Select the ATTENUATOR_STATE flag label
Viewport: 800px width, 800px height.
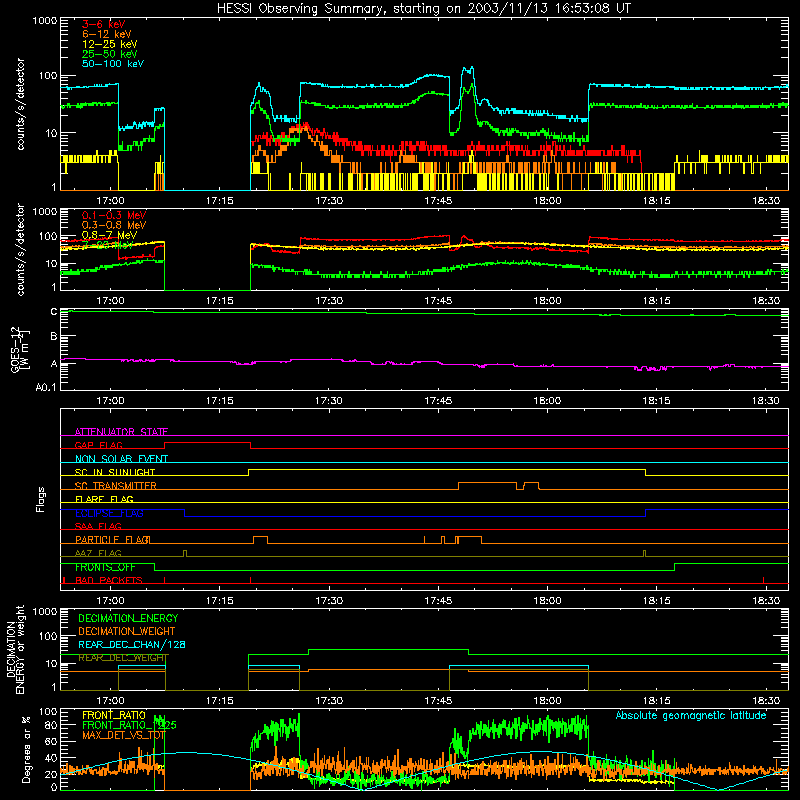pyautogui.click(x=121, y=432)
